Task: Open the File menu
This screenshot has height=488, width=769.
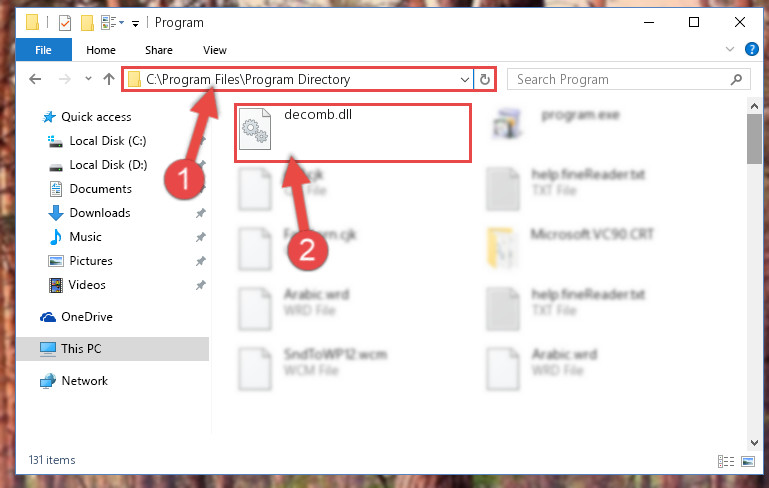Action: pos(44,50)
